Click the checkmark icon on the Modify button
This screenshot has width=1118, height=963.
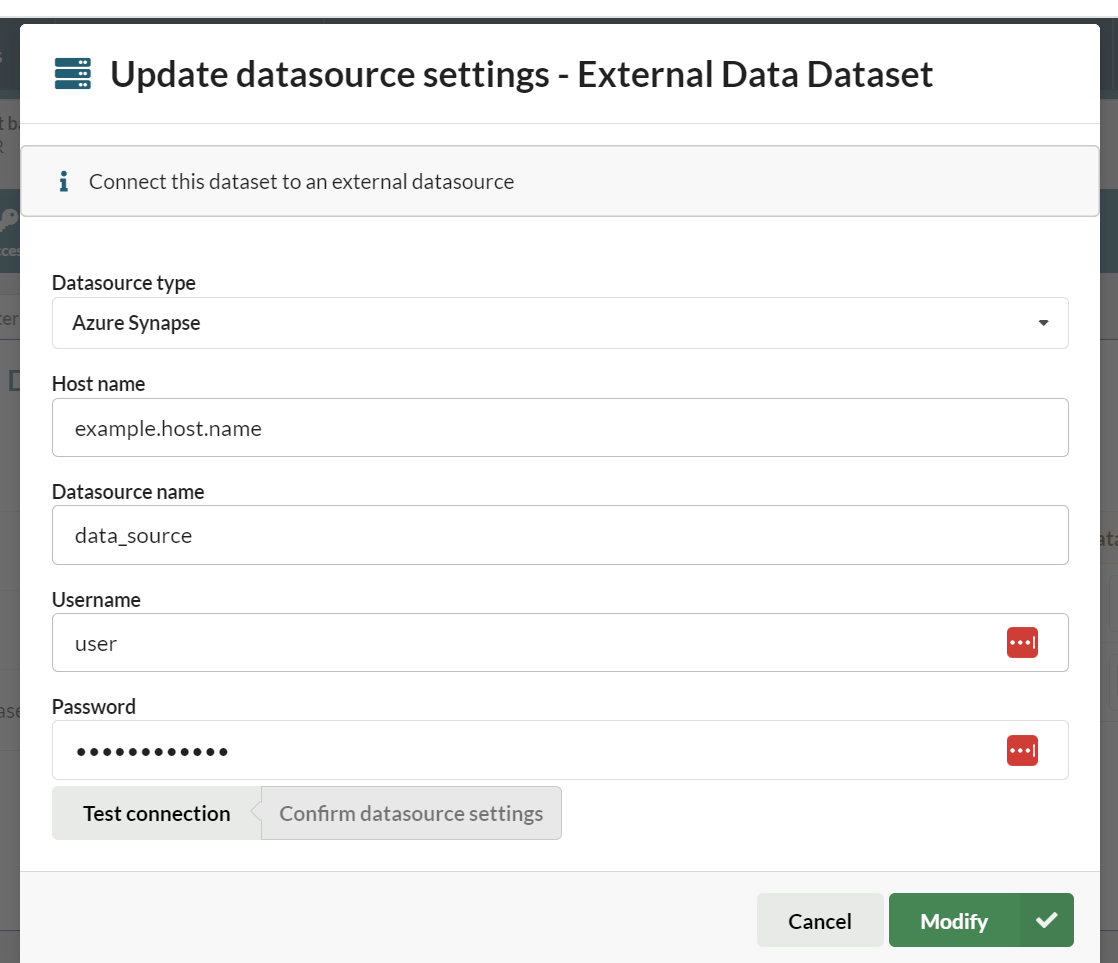pos(1046,920)
